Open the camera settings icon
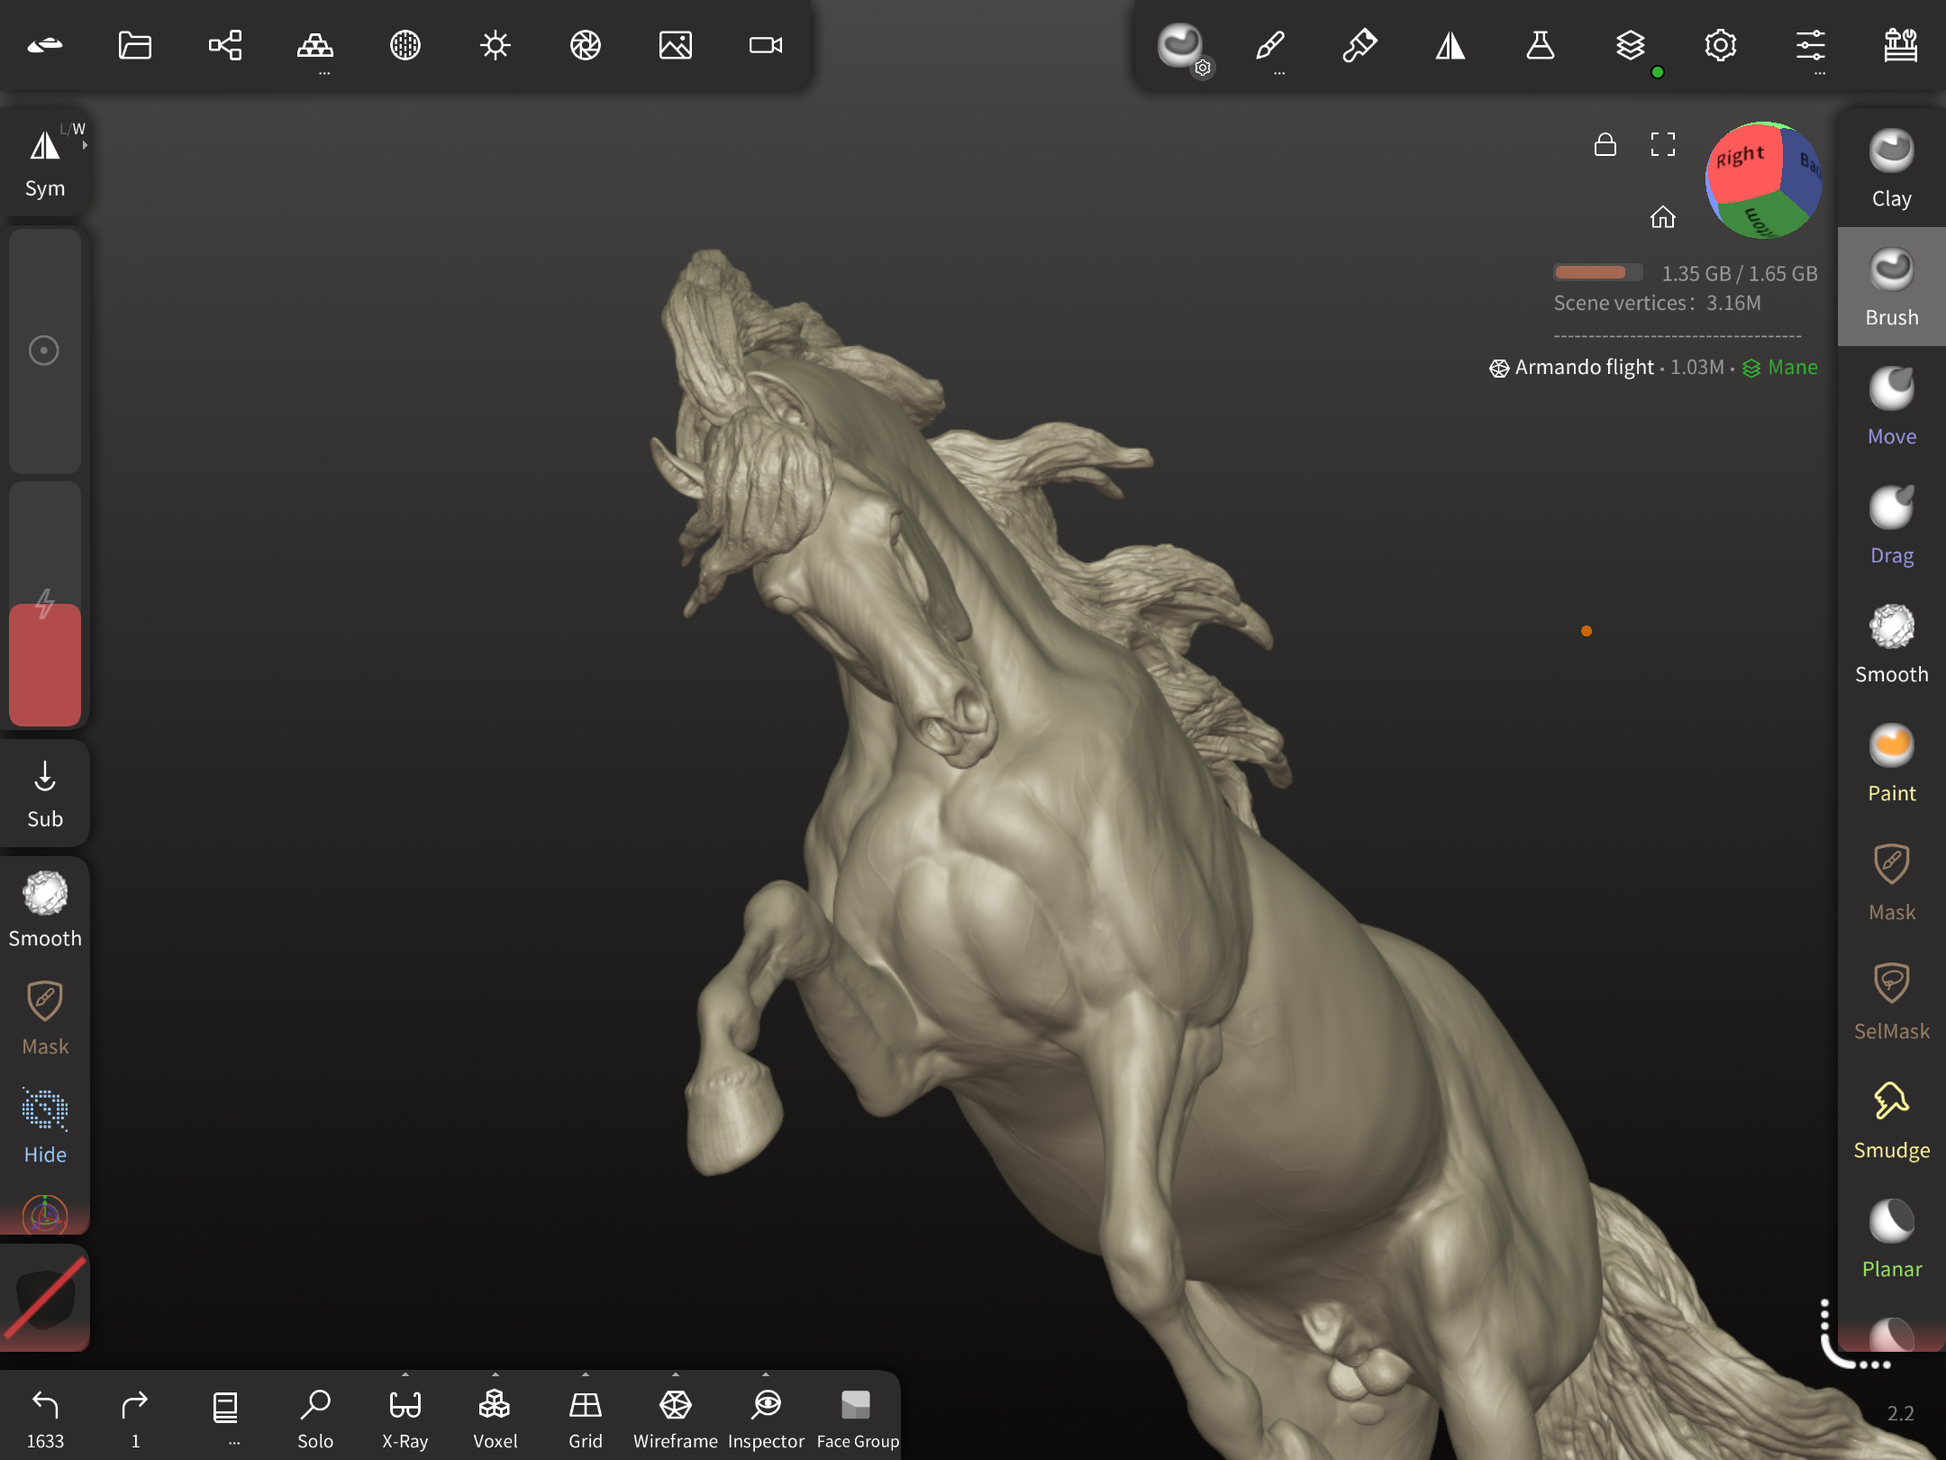This screenshot has width=1946, height=1460. [765, 45]
